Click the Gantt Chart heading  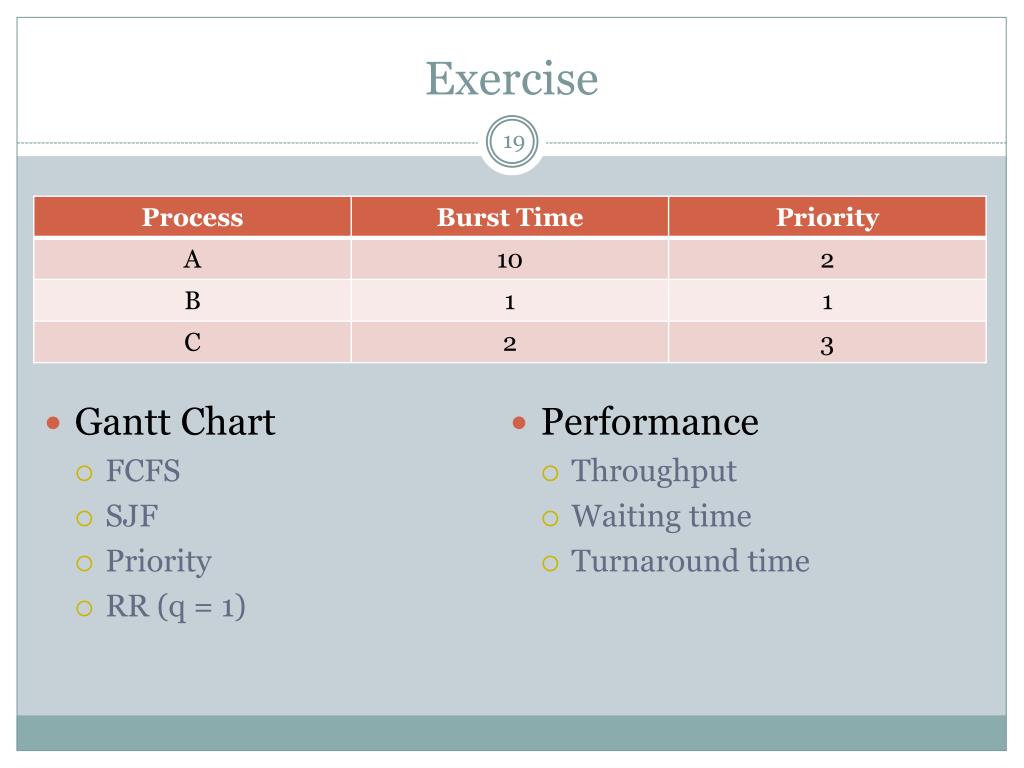[x=175, y=422]
